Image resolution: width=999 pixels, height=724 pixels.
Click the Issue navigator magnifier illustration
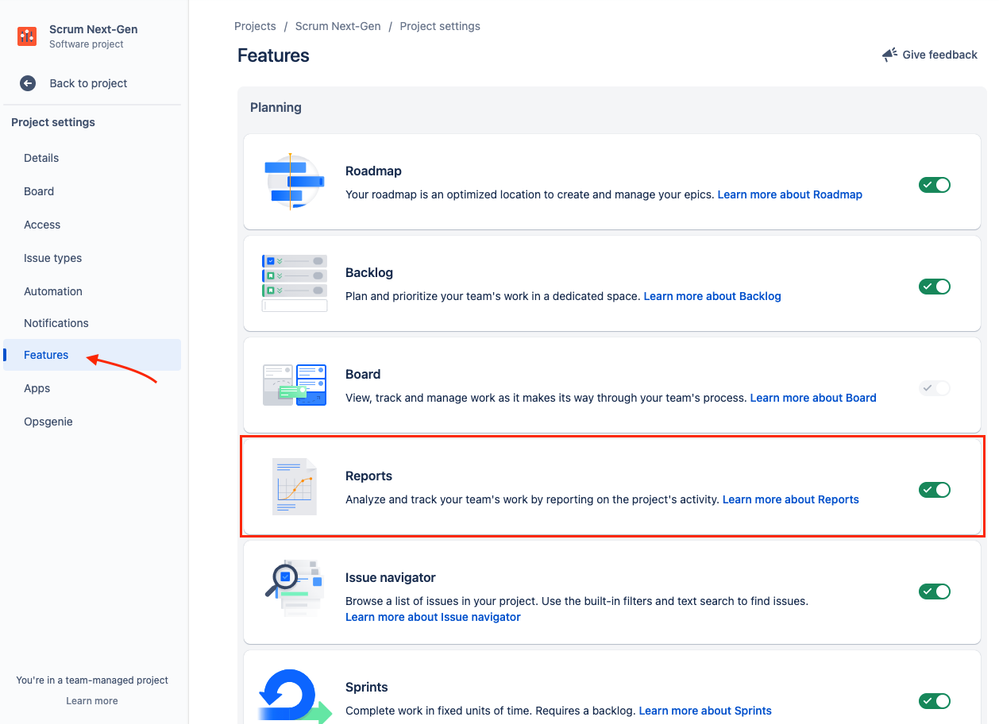point(294,588)
